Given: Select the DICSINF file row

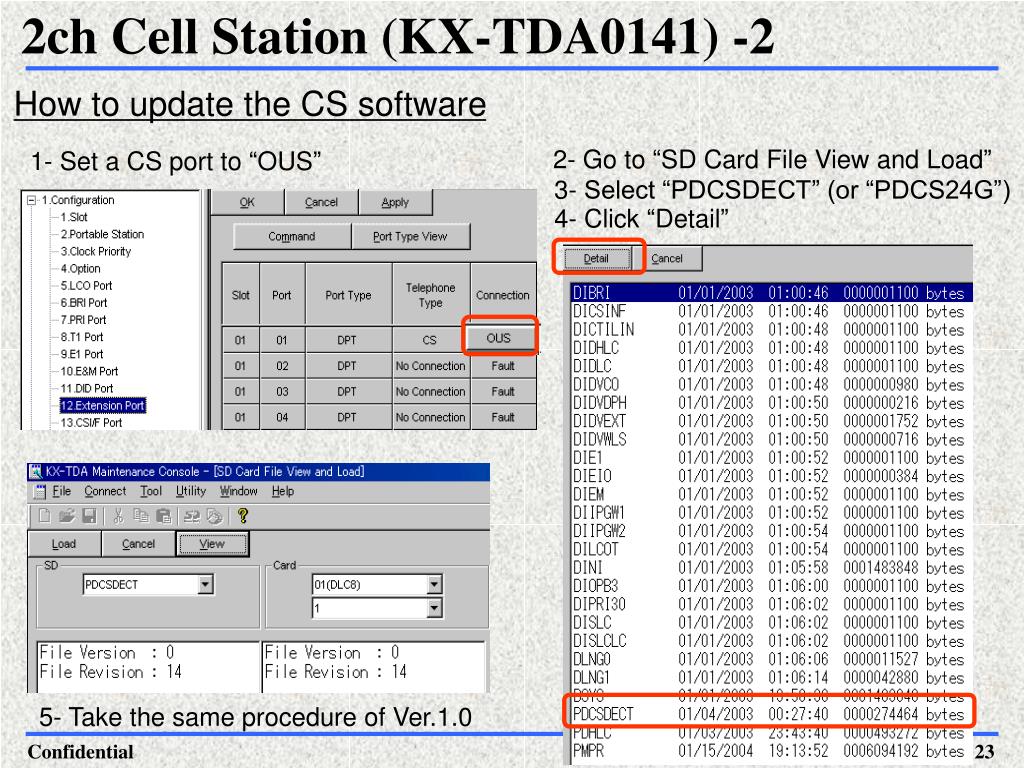Looking at the screenshot, I should (x=771, y=311).
